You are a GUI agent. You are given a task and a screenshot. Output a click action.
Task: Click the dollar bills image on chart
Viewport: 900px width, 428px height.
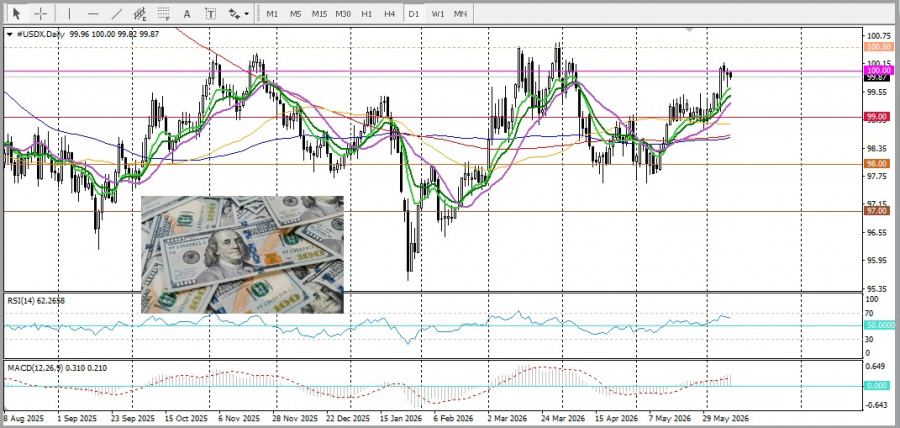[x=242, y=255]
